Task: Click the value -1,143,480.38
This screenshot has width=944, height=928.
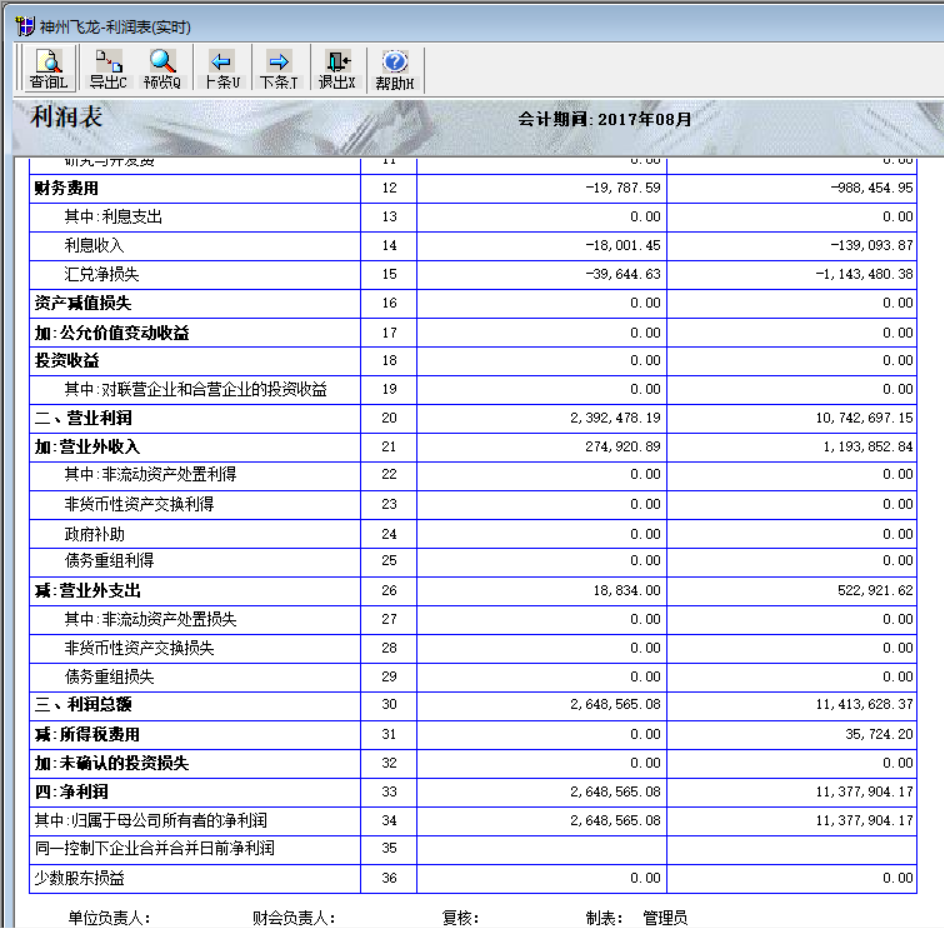Action: point(865,274)
